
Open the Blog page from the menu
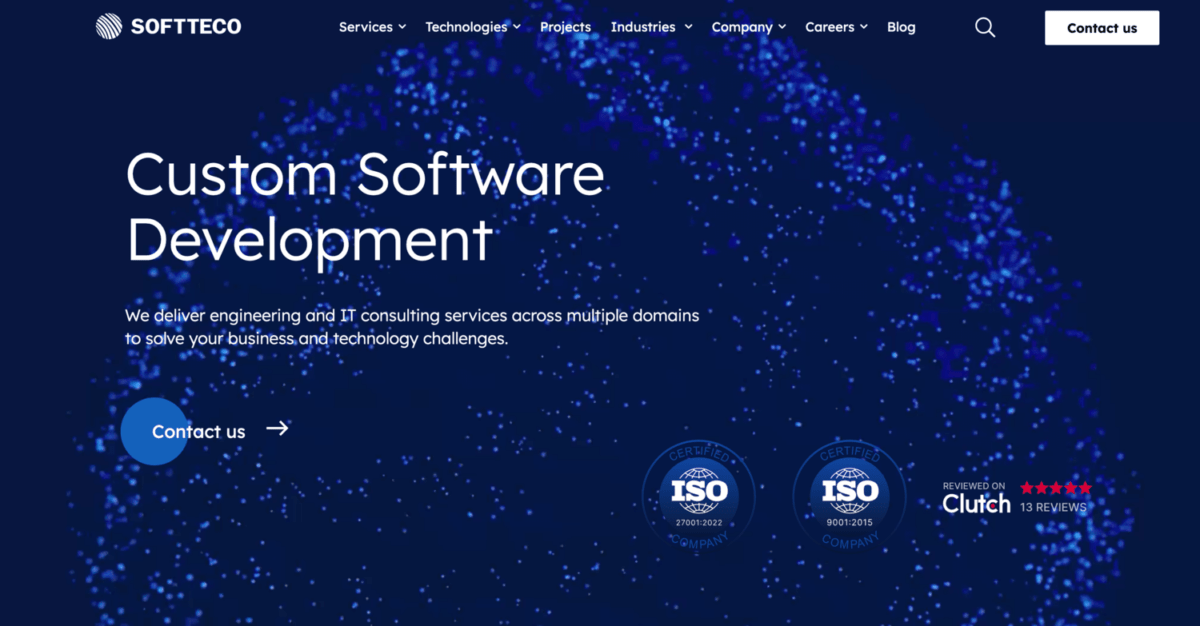pyautogui.click(x=901, y=27)
